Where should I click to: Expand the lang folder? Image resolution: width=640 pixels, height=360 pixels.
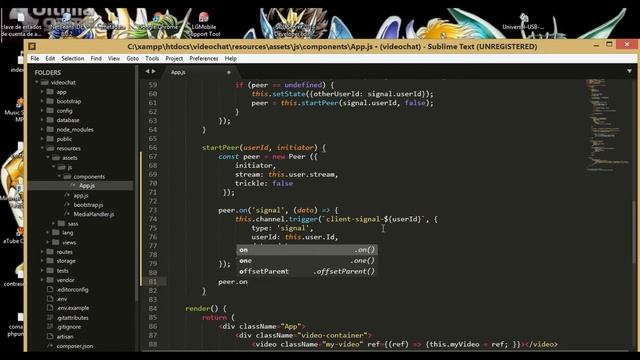tap(48, 233)
